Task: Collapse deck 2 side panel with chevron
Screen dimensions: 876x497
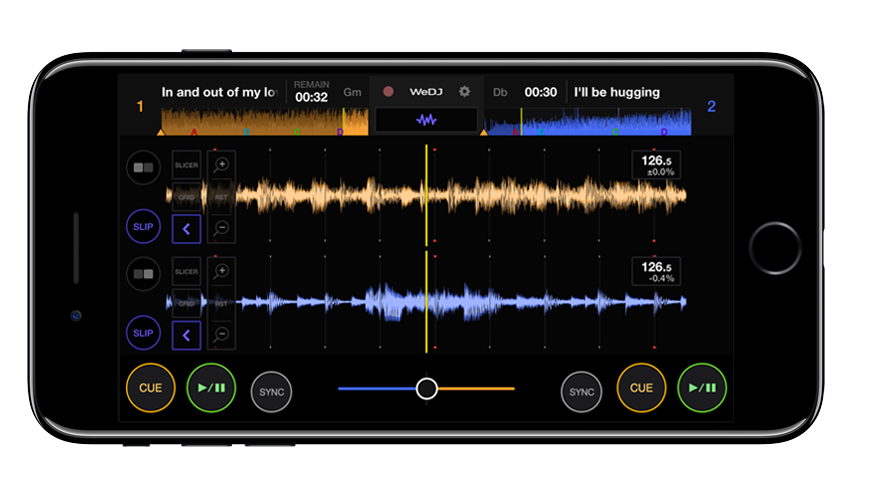Action: (186, 333)
